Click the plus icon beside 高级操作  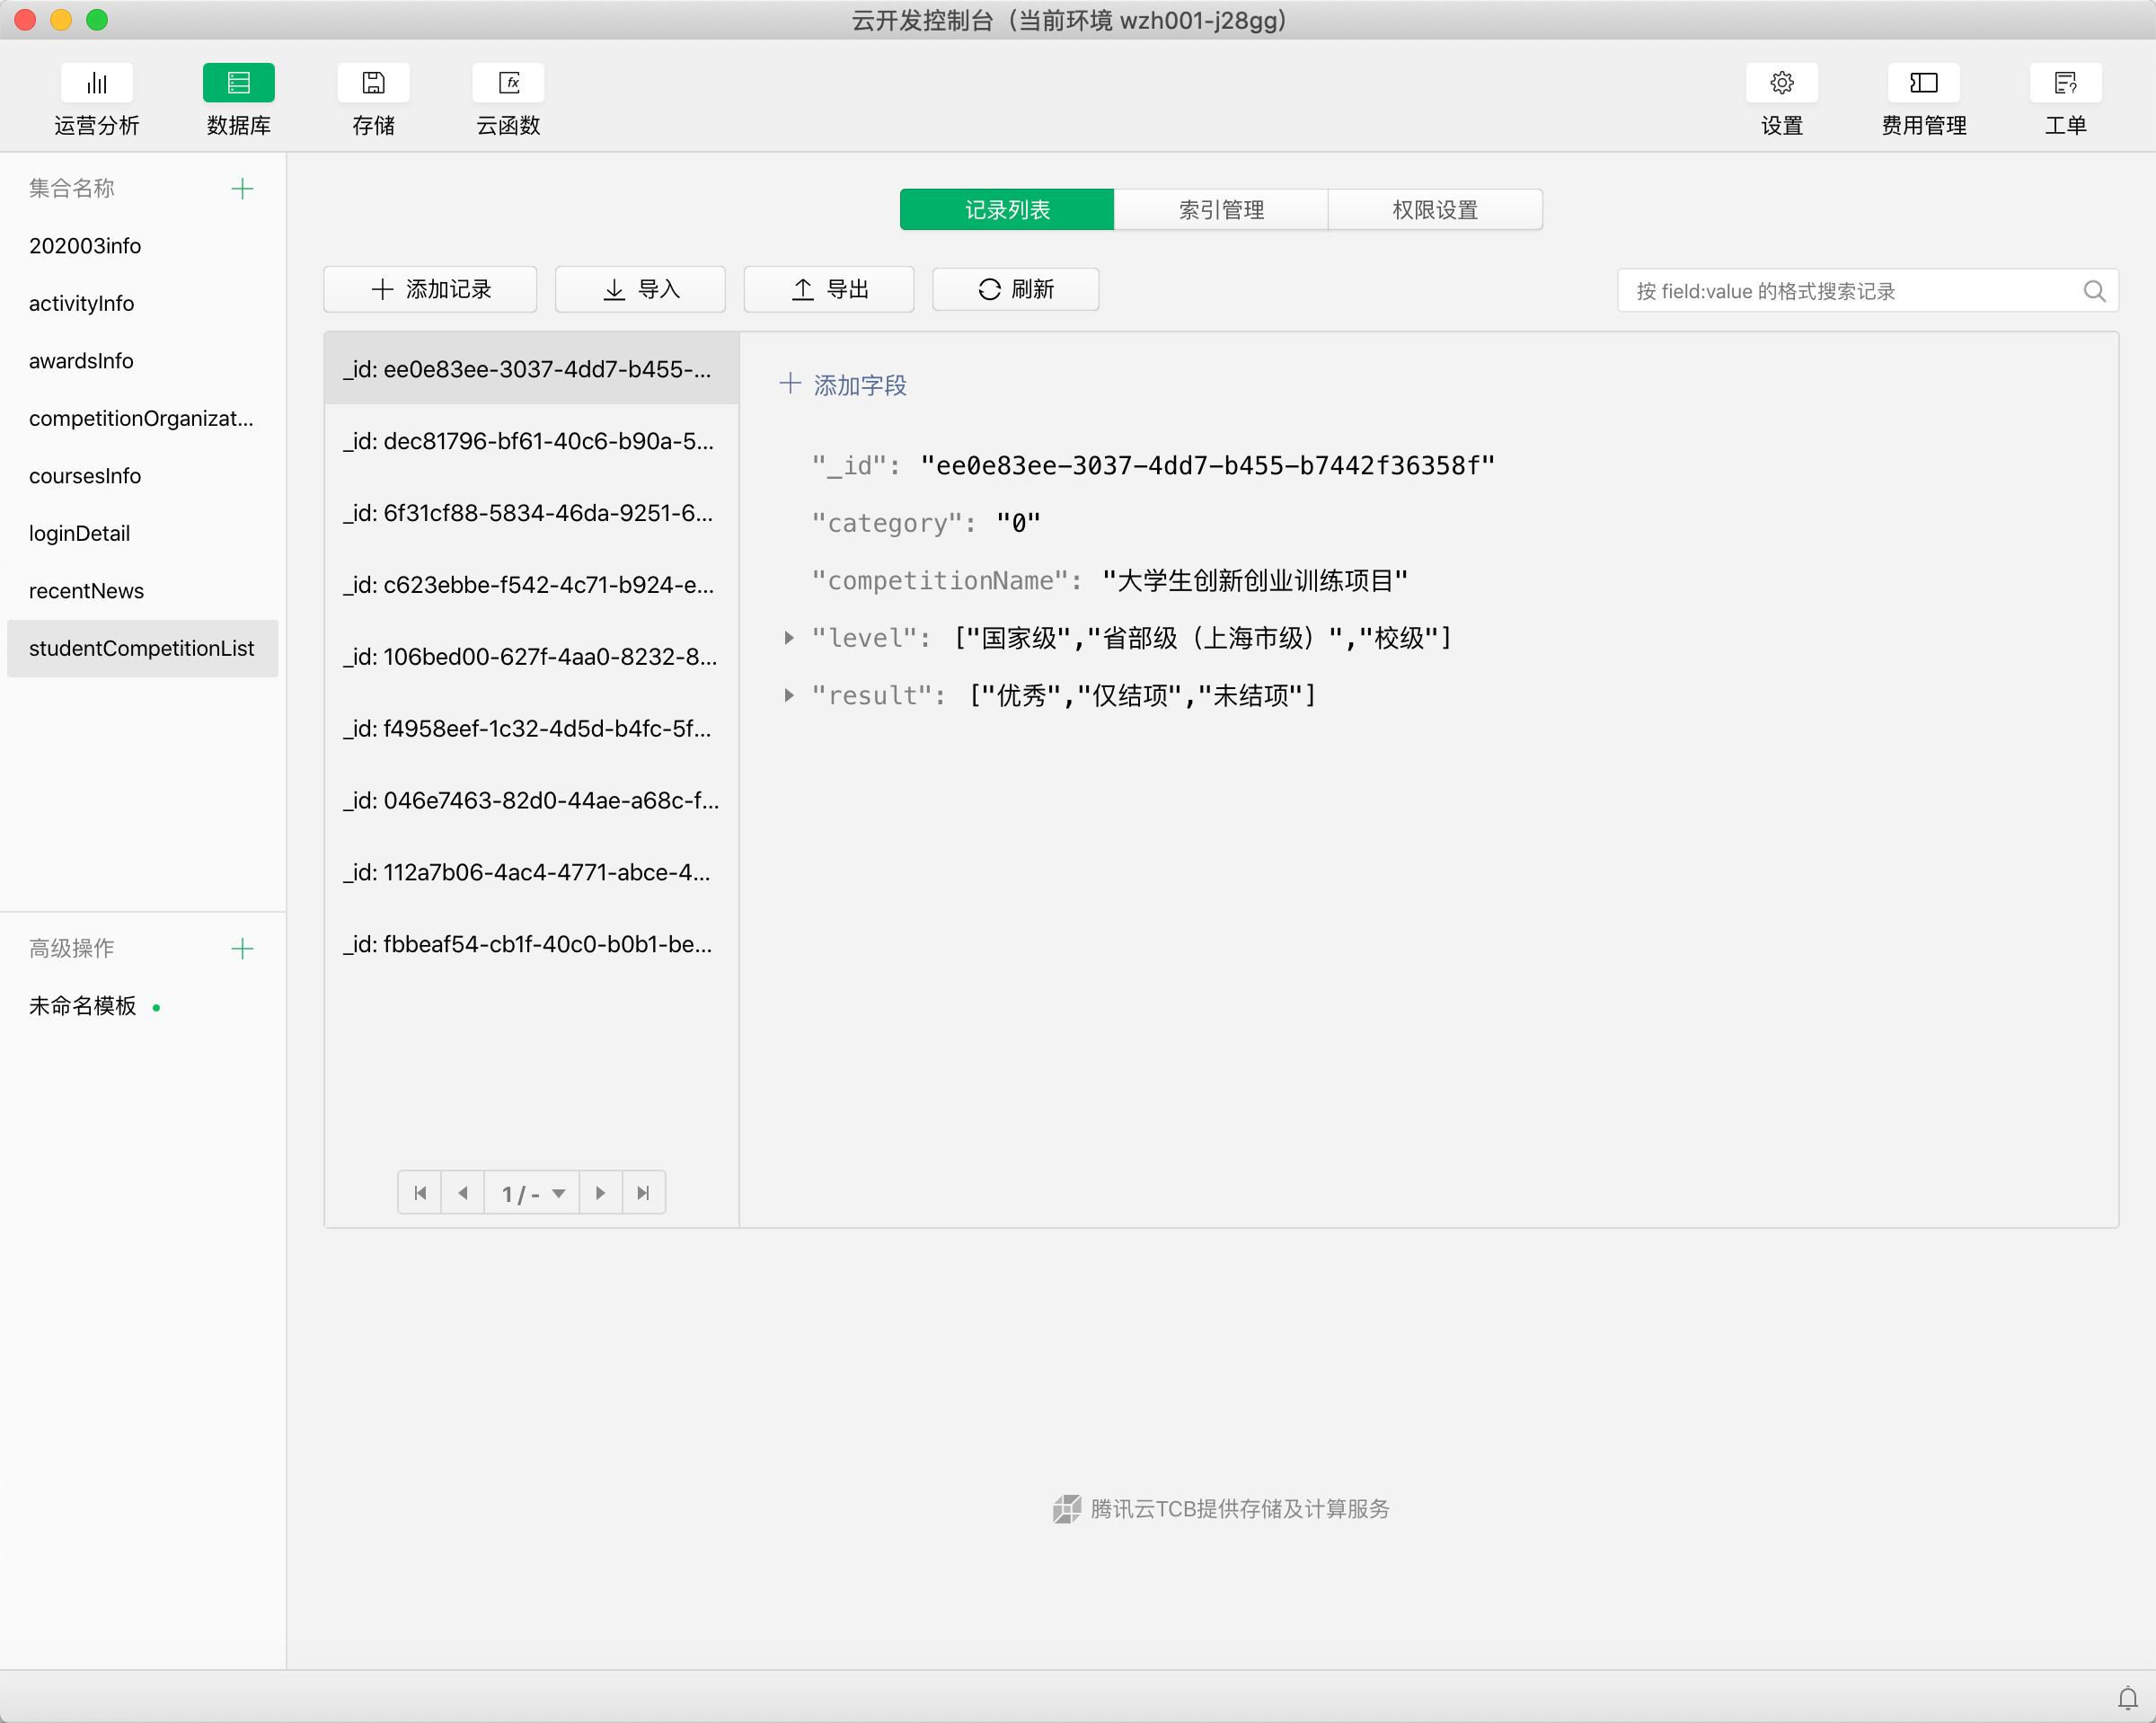(242, 948)
